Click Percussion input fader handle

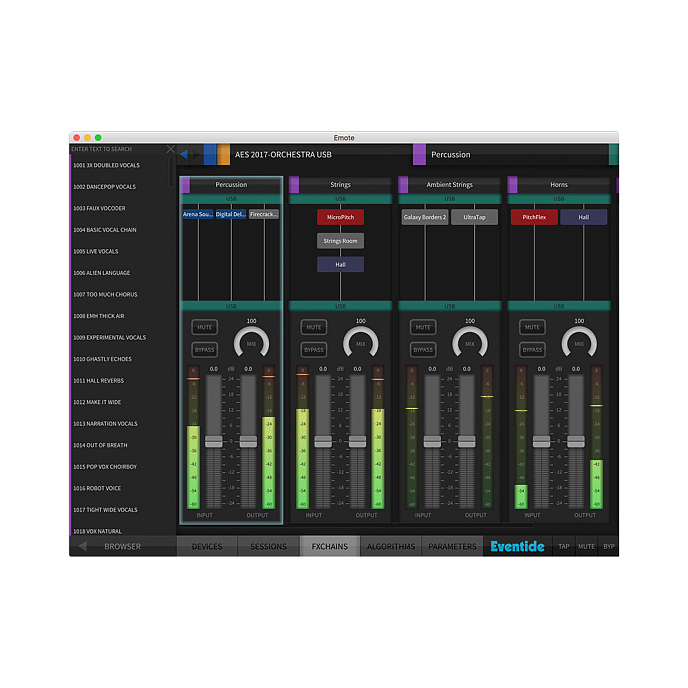pos(214,441)
